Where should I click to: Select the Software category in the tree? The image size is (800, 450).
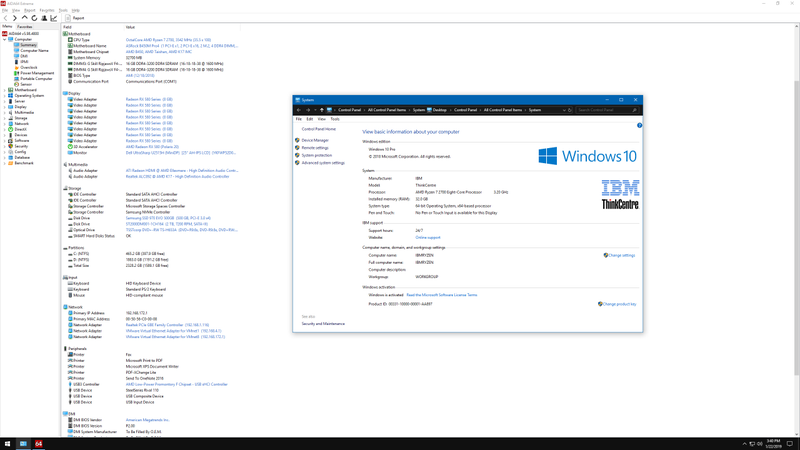click(21, 140)
